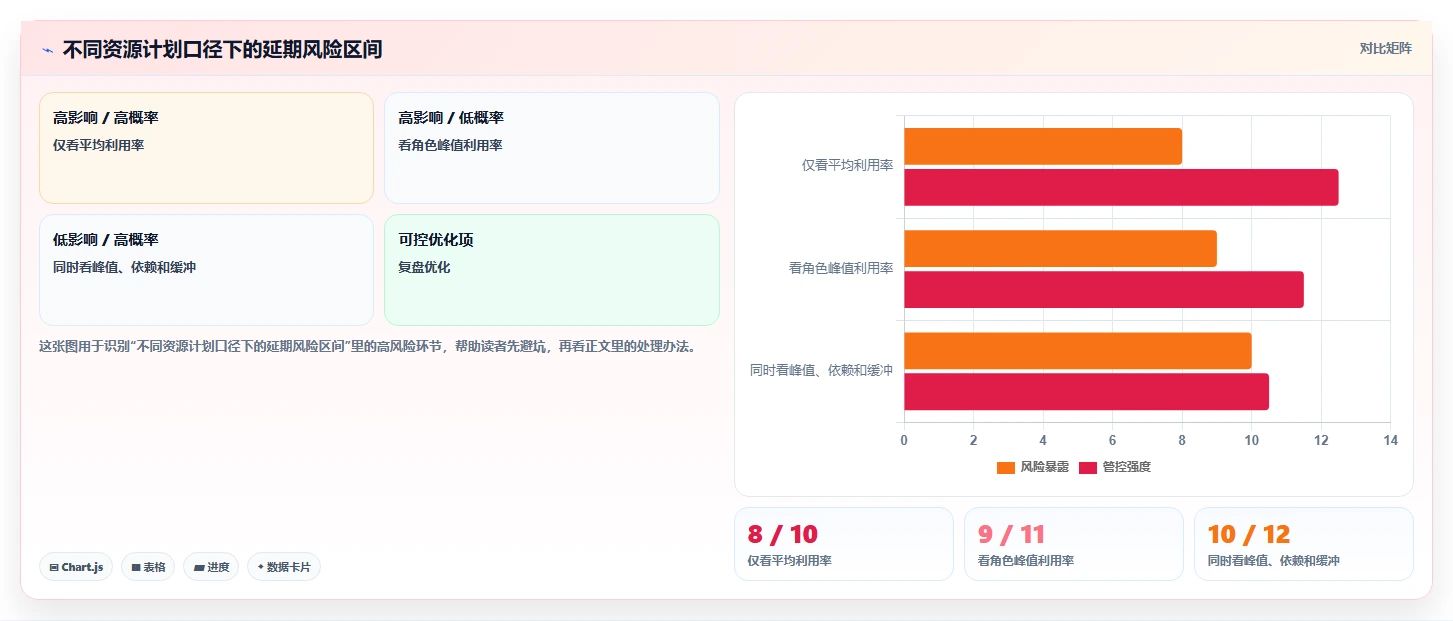Viewport: 1453px width, 621px height.
Task: Click the chart axis label 看角色峰值利用率
Action: [841, 269]
